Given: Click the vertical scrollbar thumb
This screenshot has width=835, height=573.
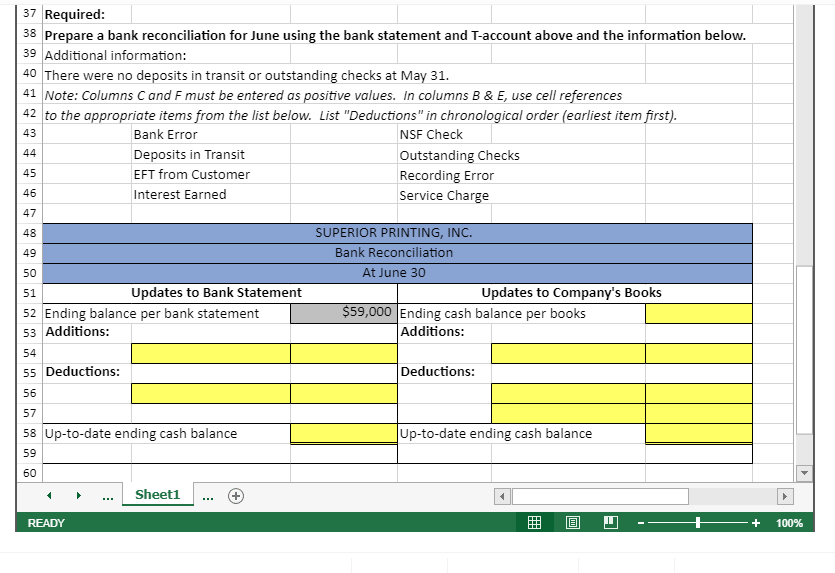Looking at the screenshot, I should tap(804, 350).
